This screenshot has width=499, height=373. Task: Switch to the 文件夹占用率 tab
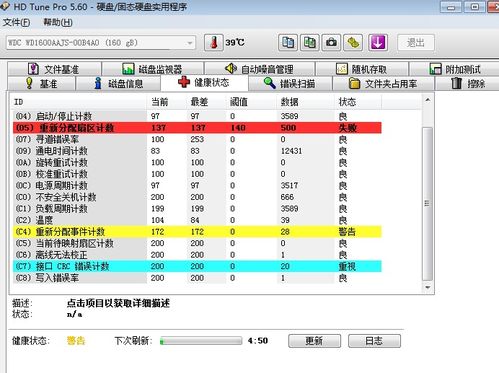point(383,83)
